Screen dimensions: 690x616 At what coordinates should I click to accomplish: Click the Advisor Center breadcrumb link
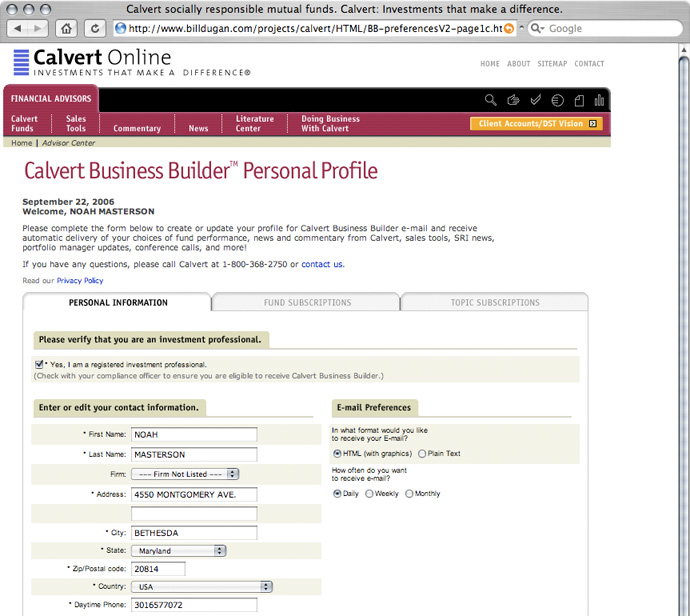click(68, 143)
